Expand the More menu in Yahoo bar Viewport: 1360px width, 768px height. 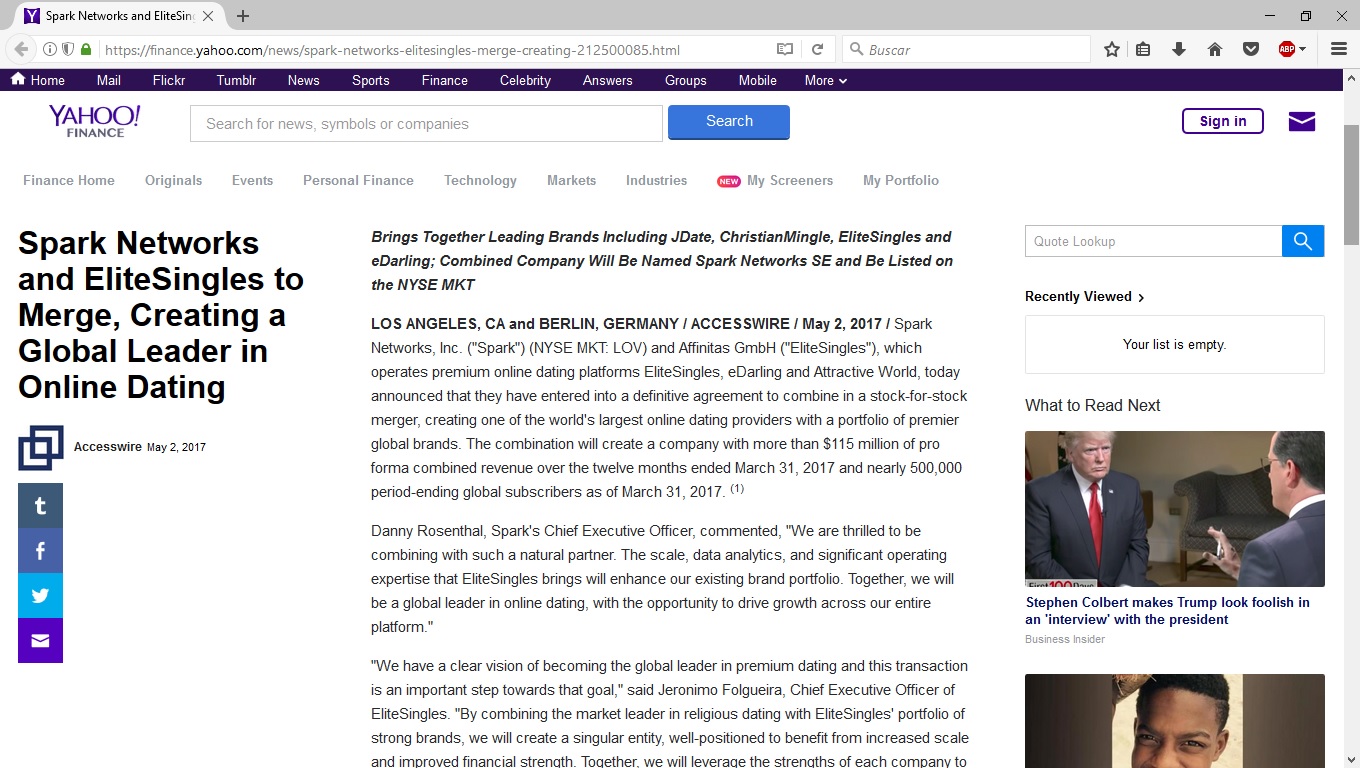pos(826,80)
